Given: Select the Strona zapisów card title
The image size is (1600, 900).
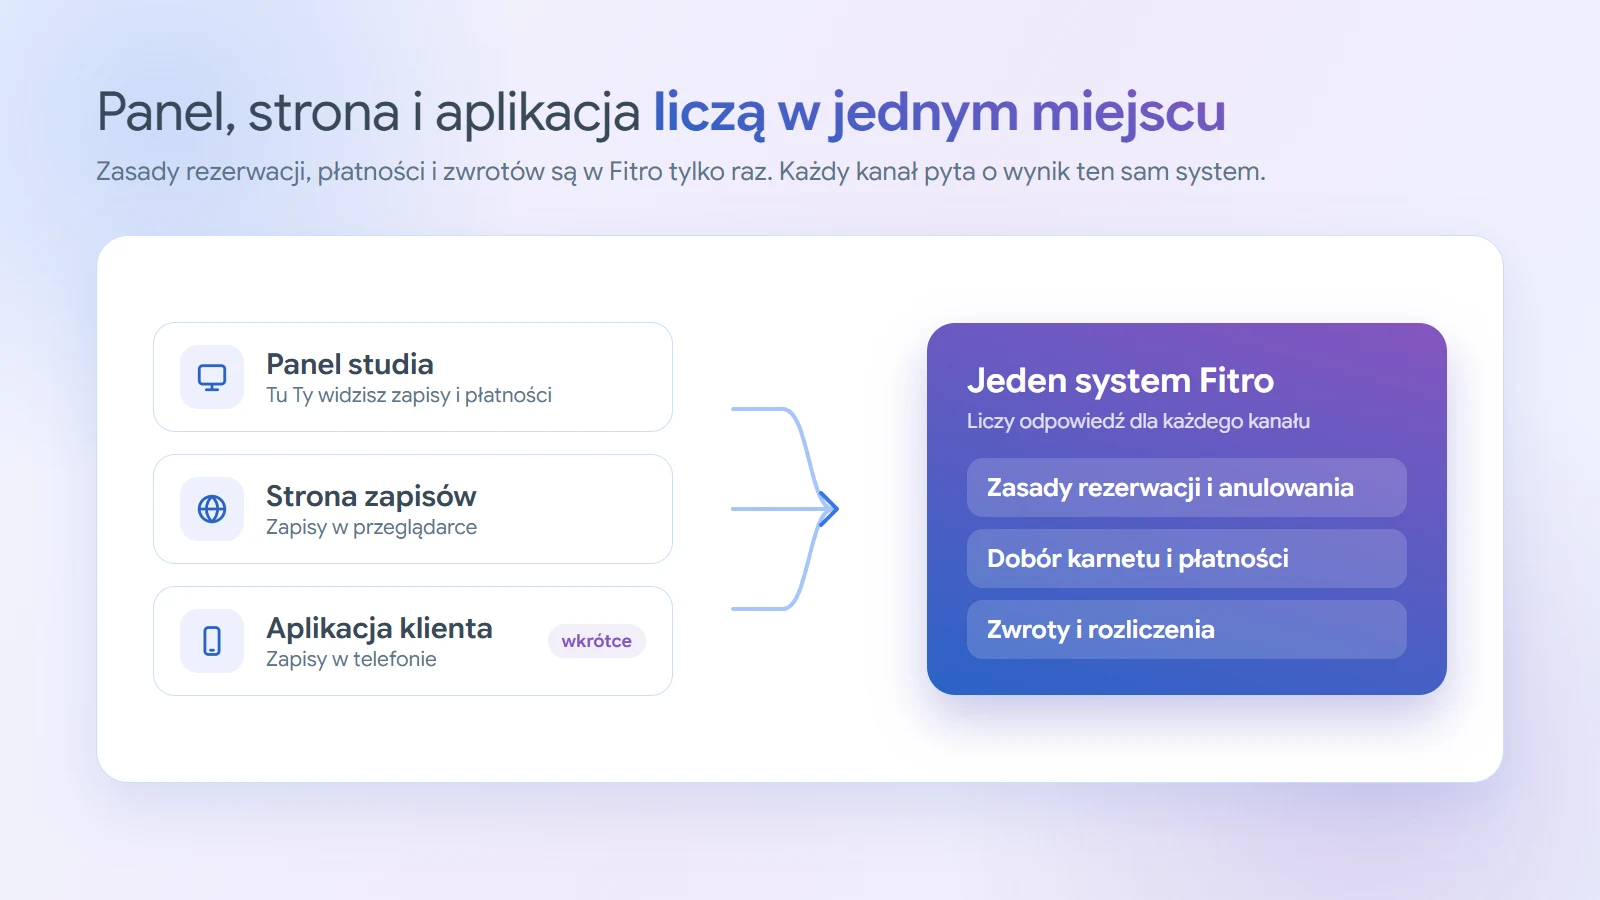Looking at the screenshot, I should (x=371, y=496).
